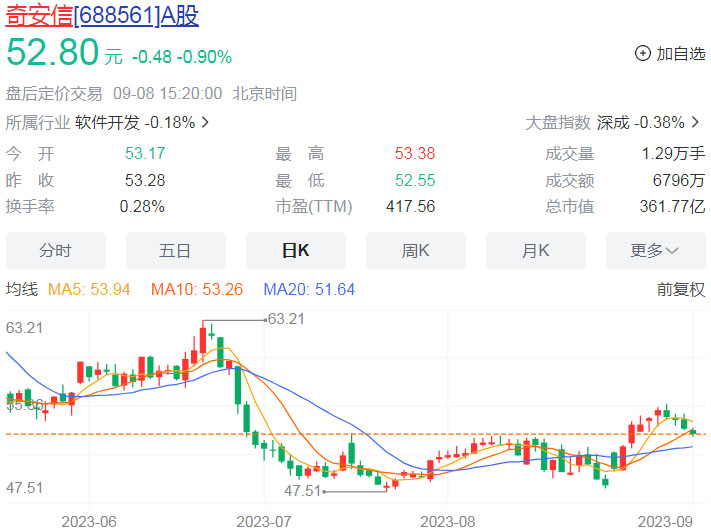
Task: Click the 63.21 high-point chart annotation
Action: click(x=286, y=319)
